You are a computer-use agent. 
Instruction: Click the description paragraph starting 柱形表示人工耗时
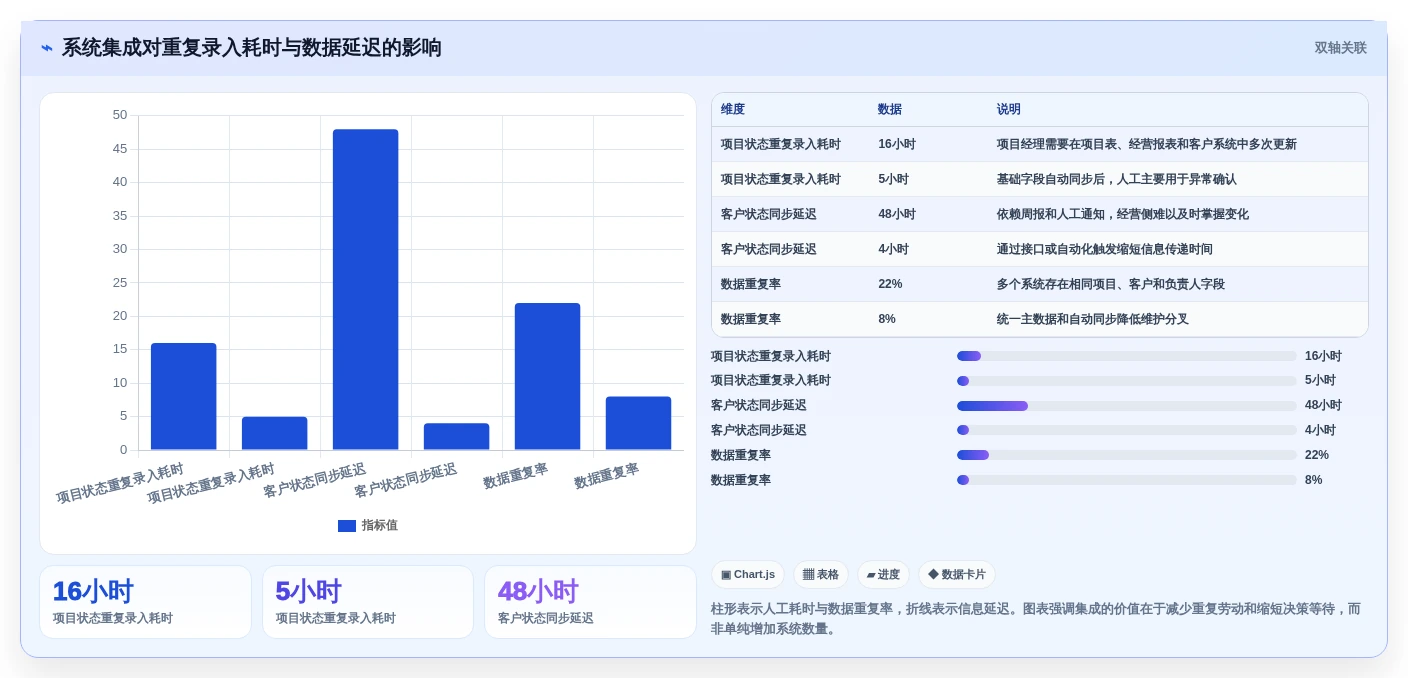click(x=1036, y=618)
